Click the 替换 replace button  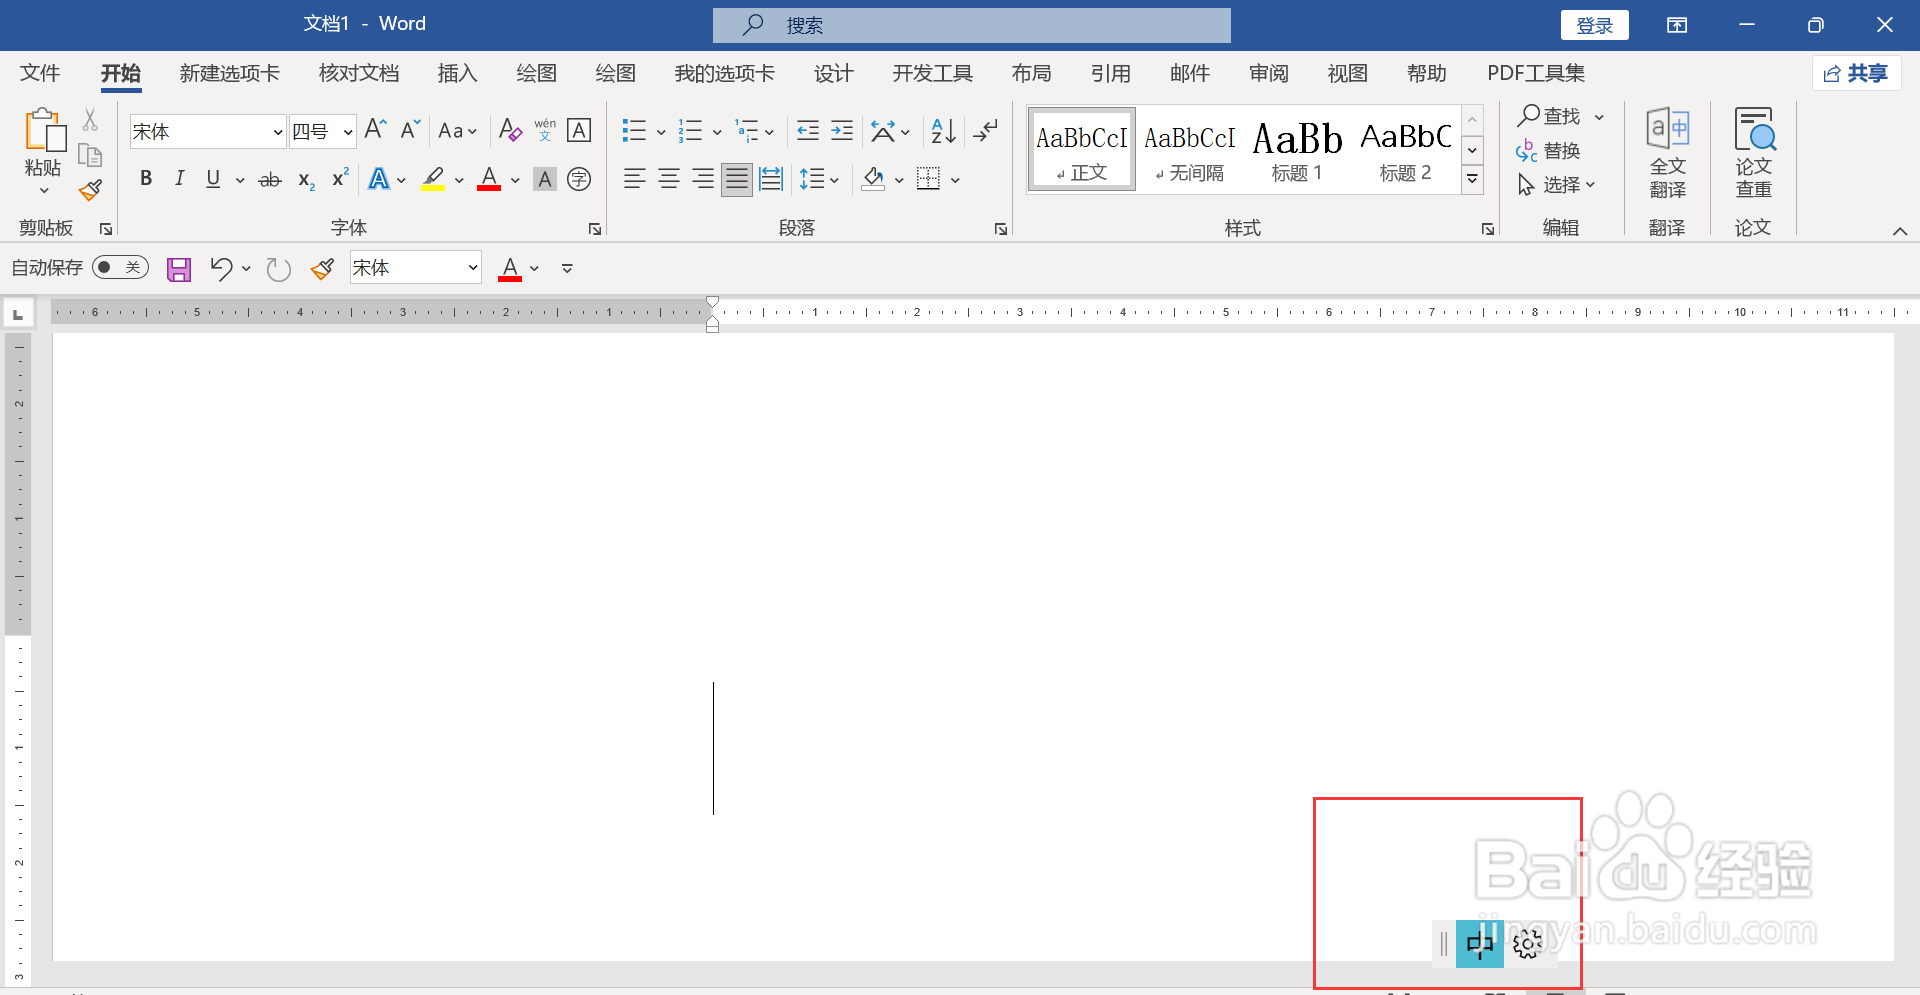(x=1548, y=151)
